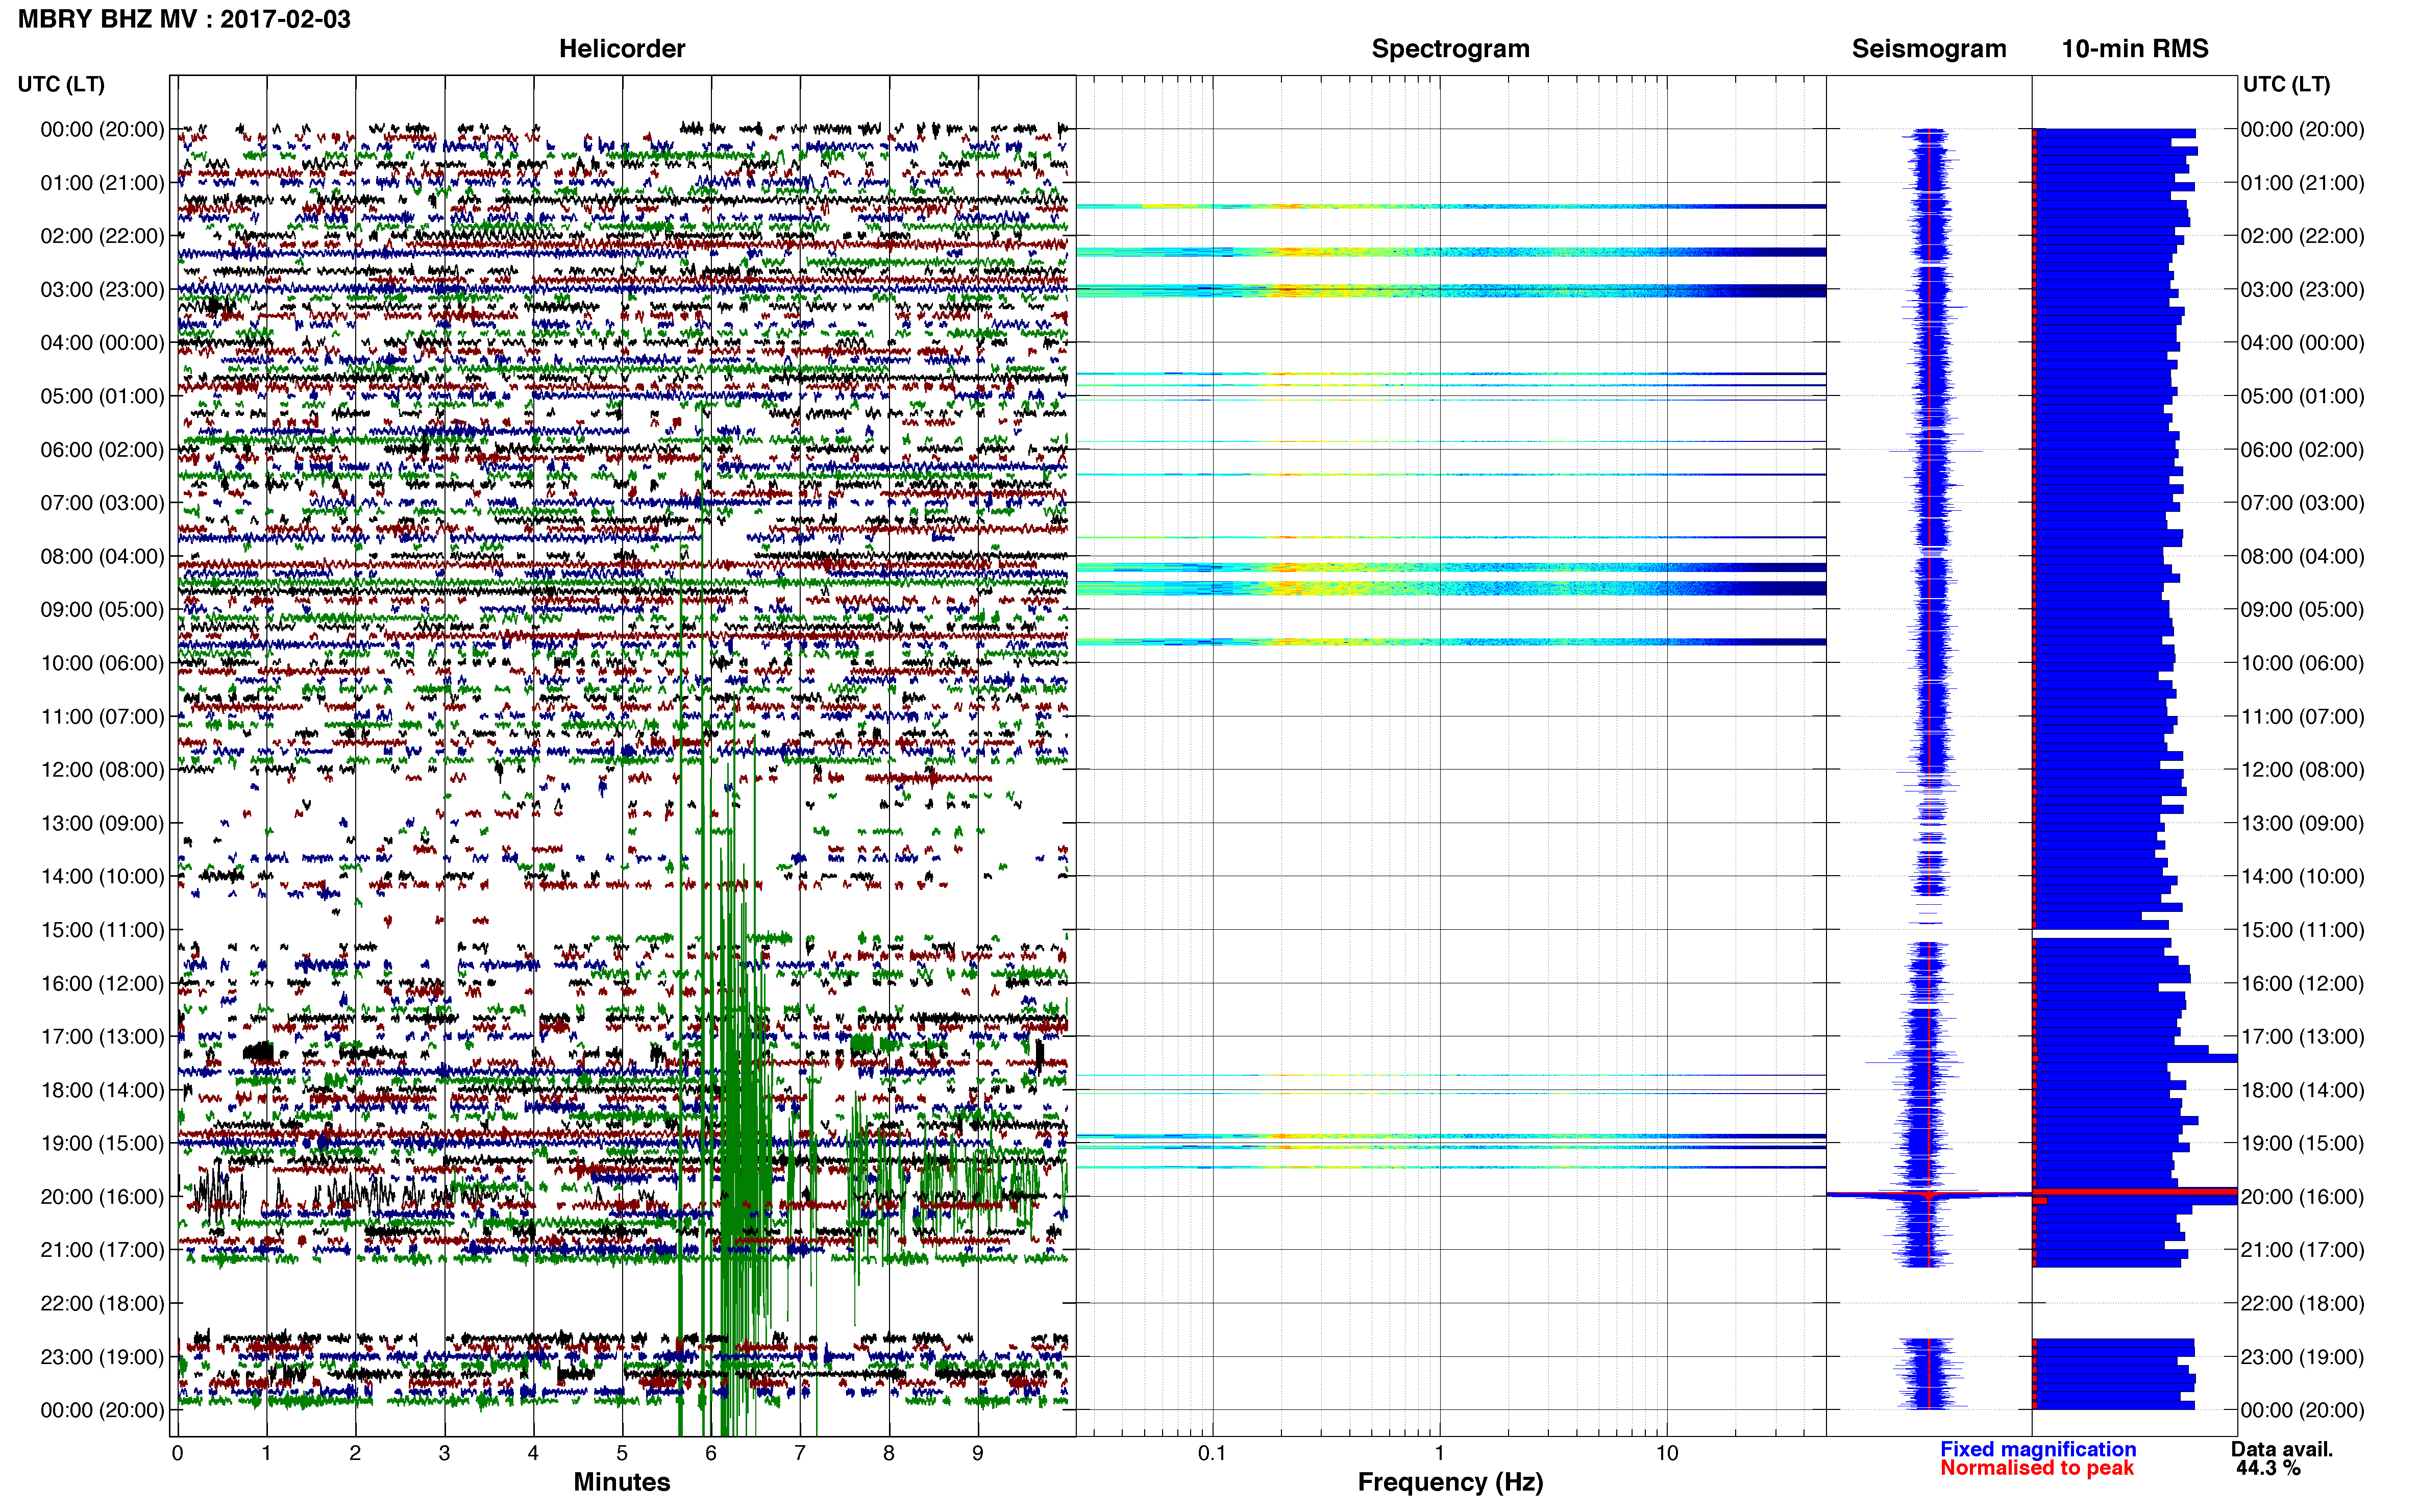2419x1512 pixels.
Task: Click the 'Helicorder' panel heading
Action: coord(621,49)
